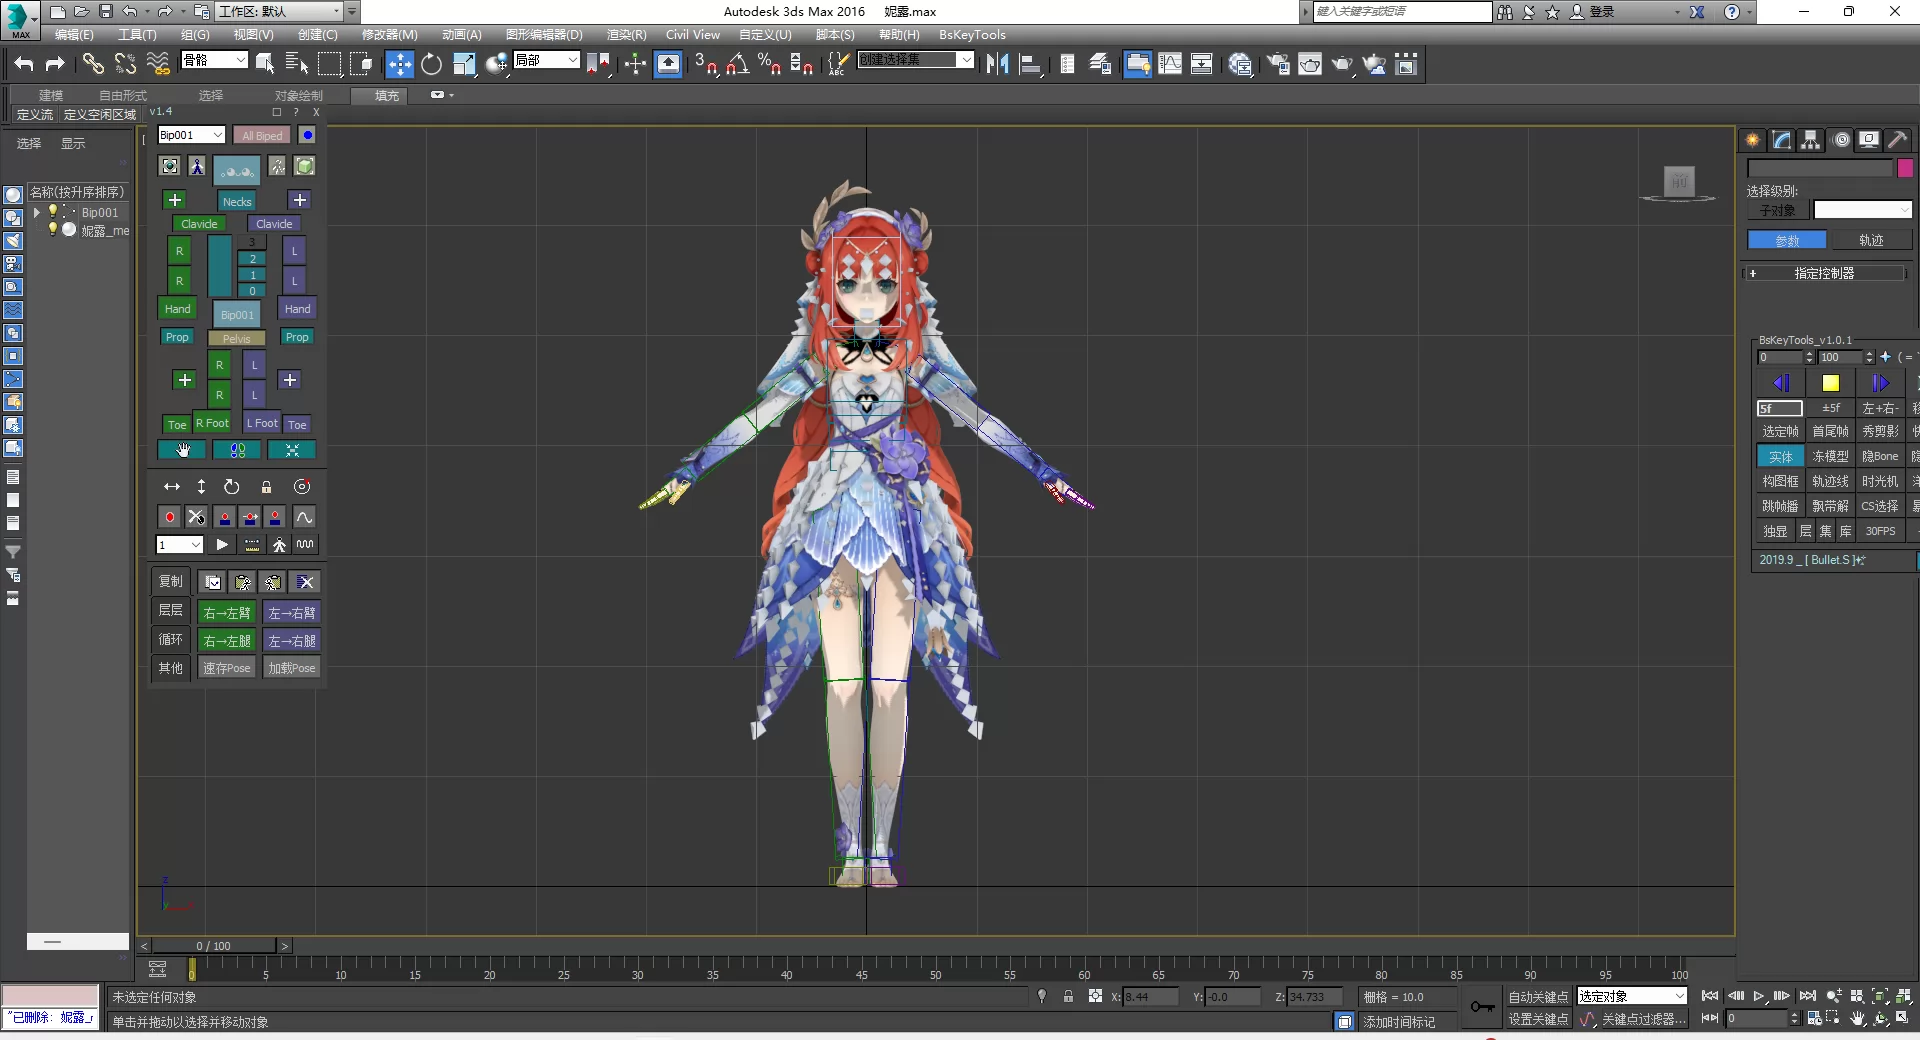Image resolution: width=1920 pixels, height=1040 pixels.
Task: Toggle the selection lock padlock icon
Action: [x=1068, y=996]
